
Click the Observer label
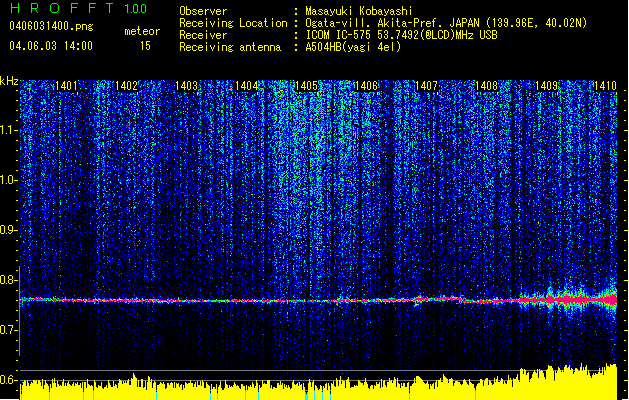click(x=203, y=11)
